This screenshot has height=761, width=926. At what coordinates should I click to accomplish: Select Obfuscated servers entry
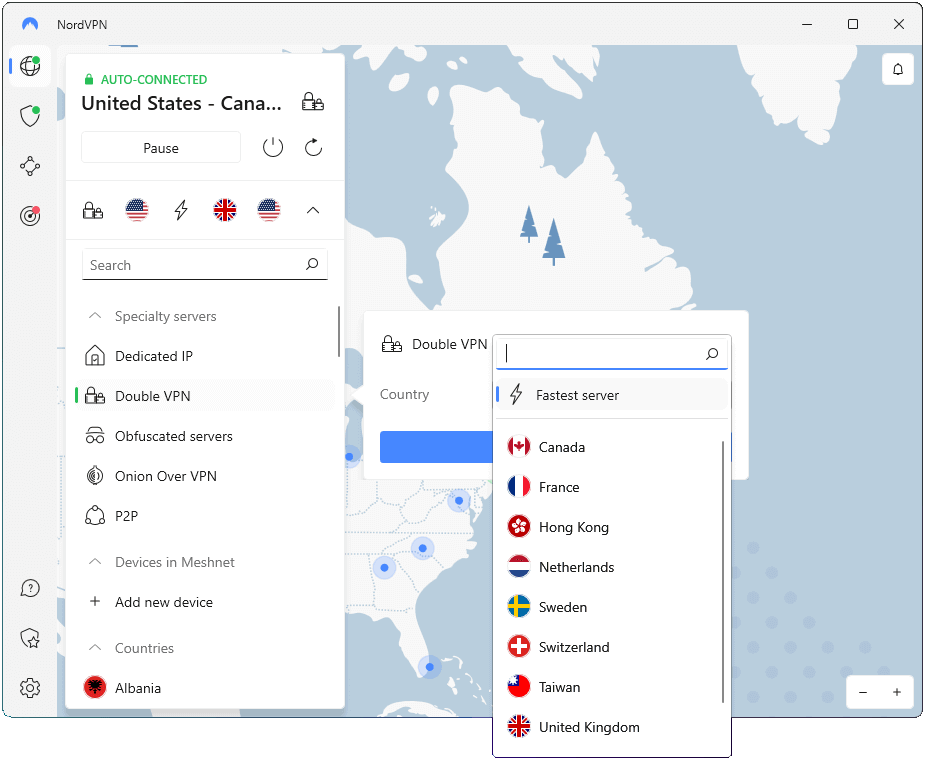pos(204,436)
